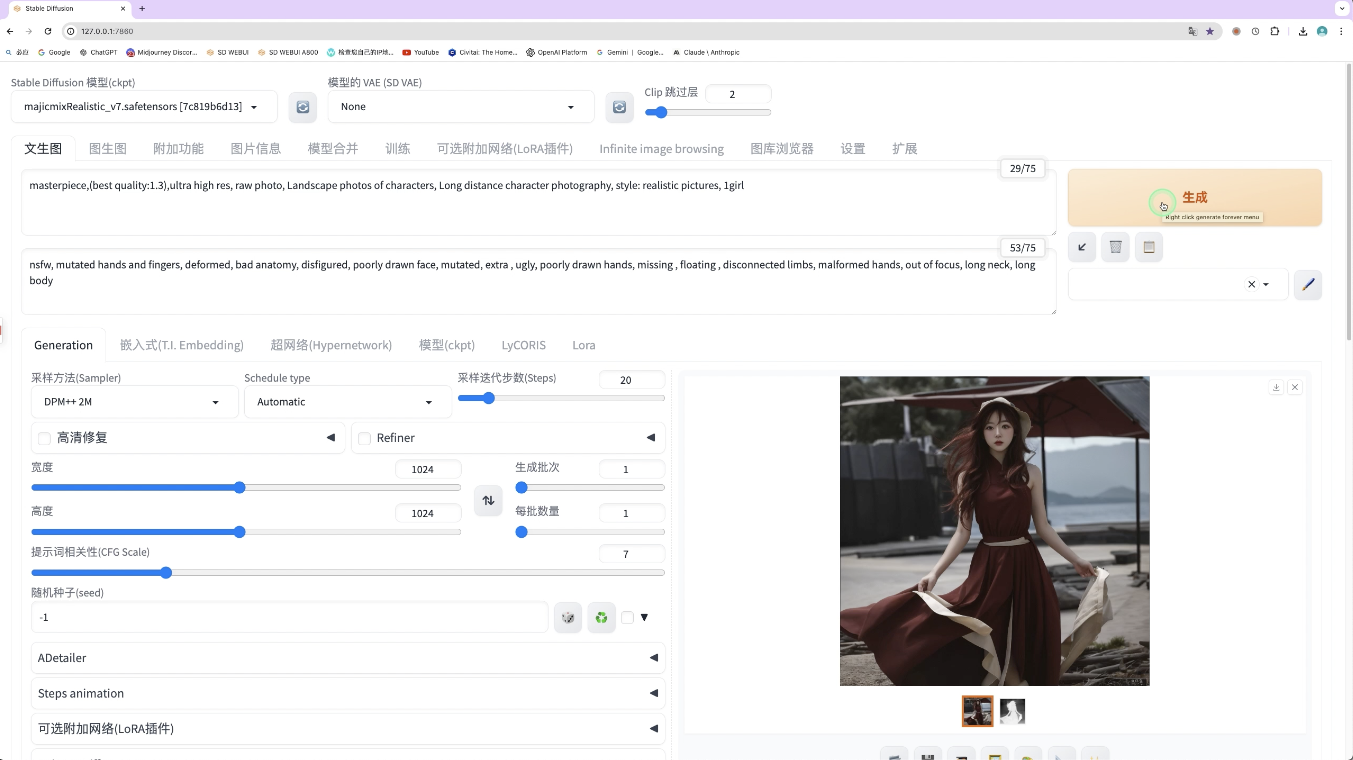Open the browser translate icon
The image size is (1353, 760).
click(1192, 31)
